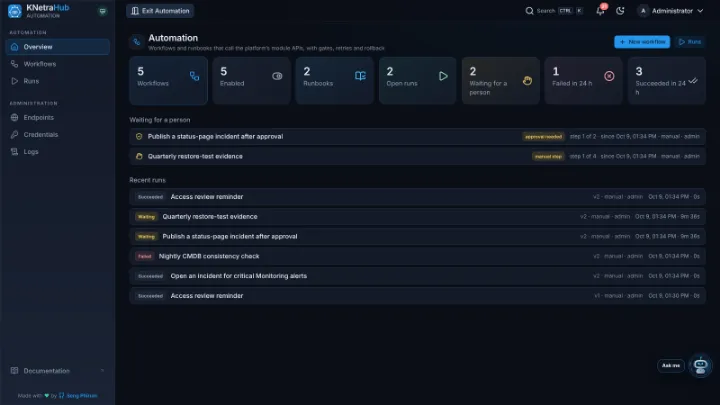Click the Overview home icon
This screenshot has height=405, width=720.
click(x=15, y=47)
